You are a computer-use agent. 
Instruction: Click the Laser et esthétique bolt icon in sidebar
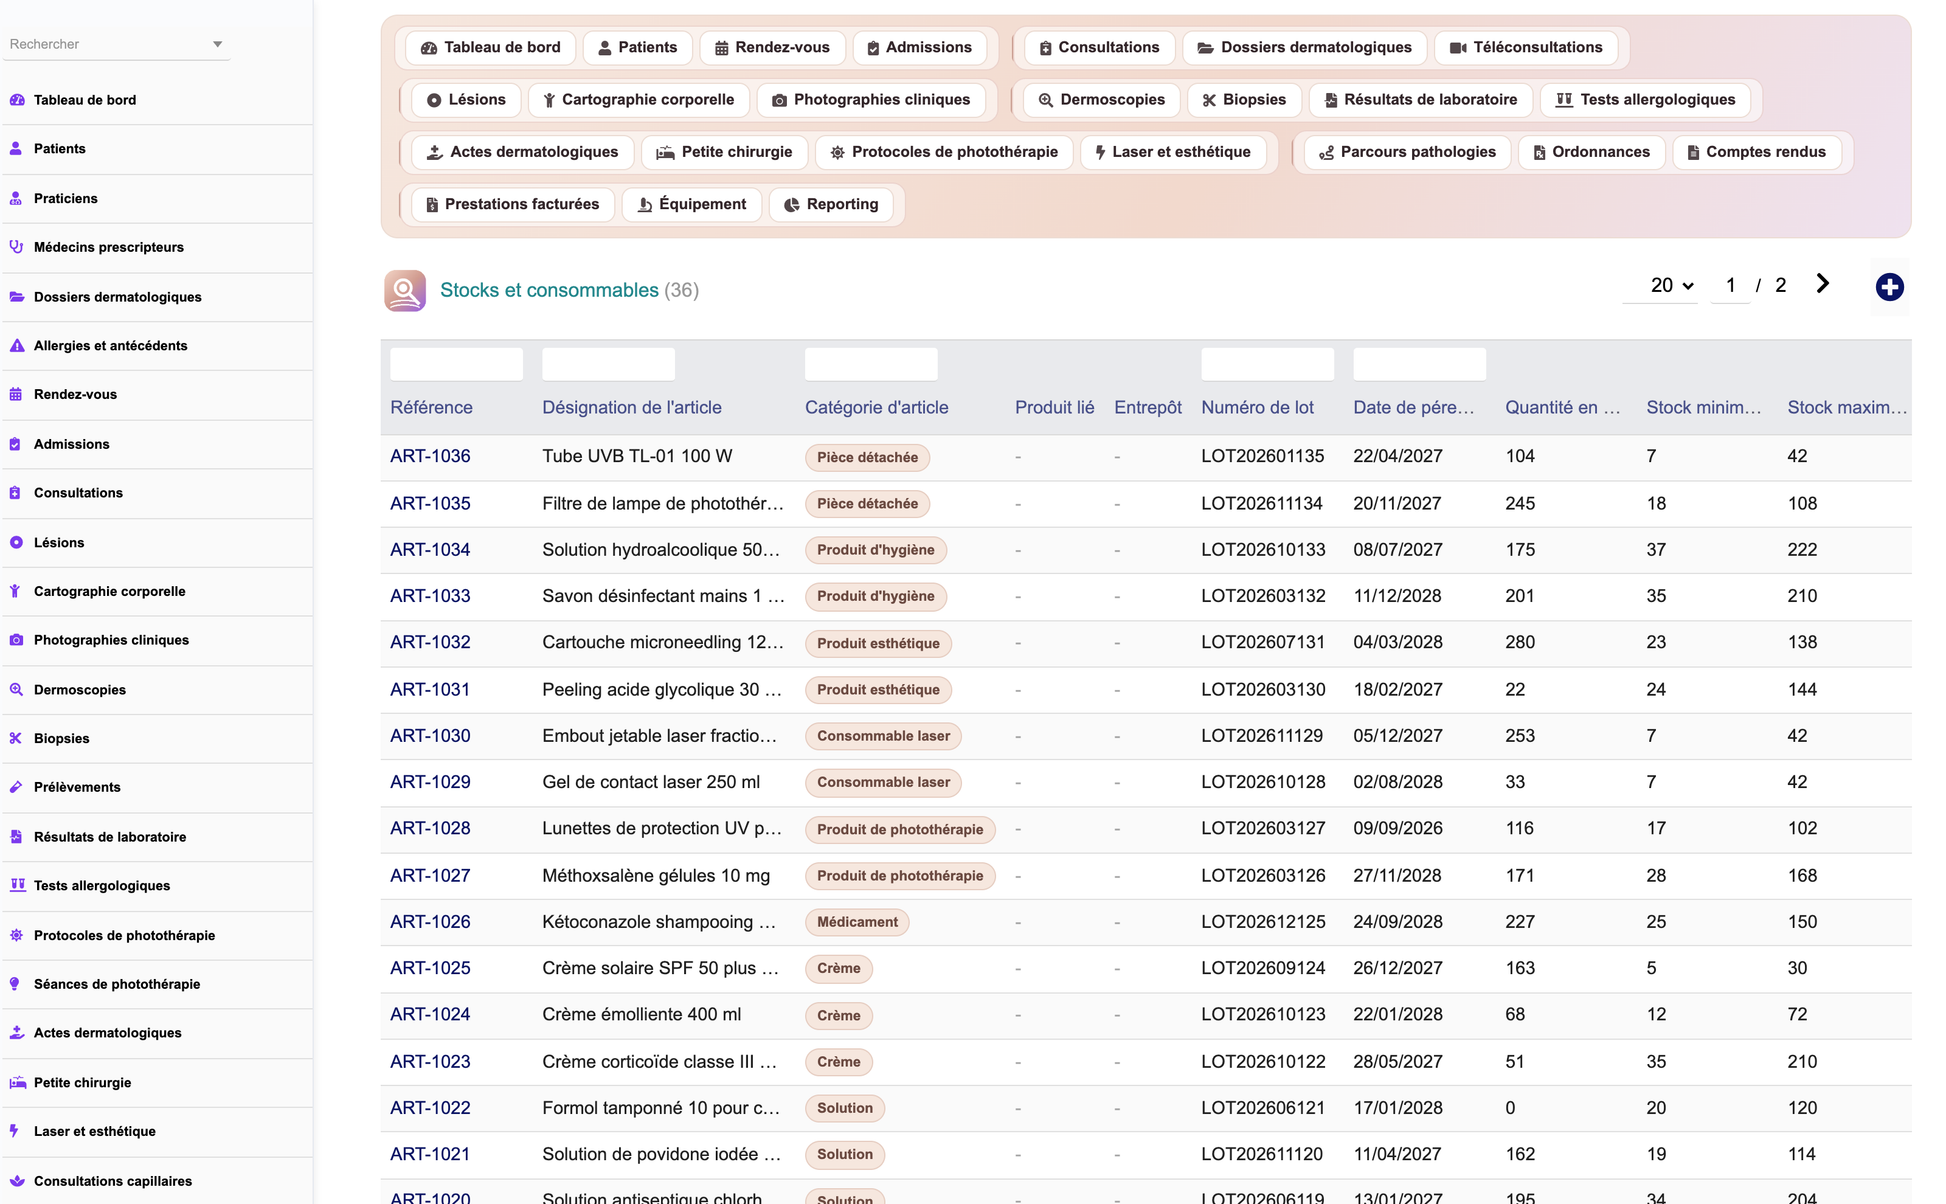click(x=14, y=1131)
